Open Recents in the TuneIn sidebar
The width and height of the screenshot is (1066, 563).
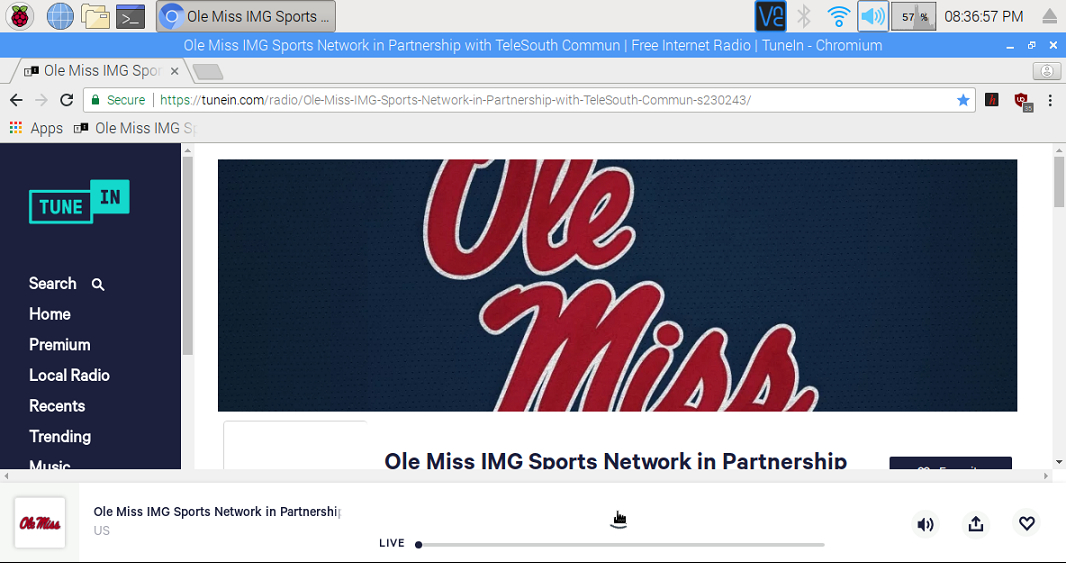[57, 406]
